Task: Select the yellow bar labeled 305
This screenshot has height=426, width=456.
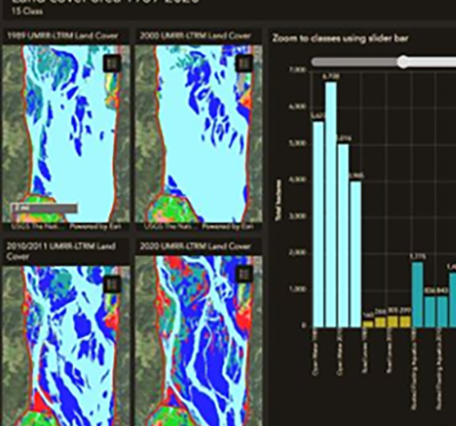Action: click(x=393, y=321)
